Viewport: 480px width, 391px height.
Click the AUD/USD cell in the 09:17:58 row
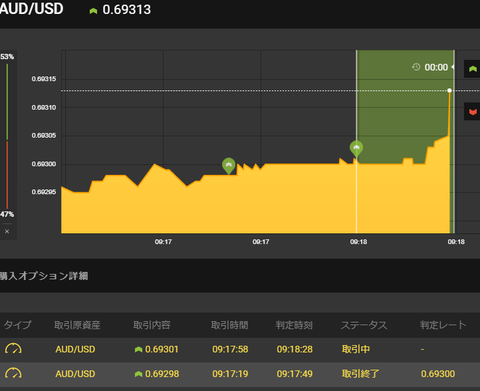(x=75, y=349)
